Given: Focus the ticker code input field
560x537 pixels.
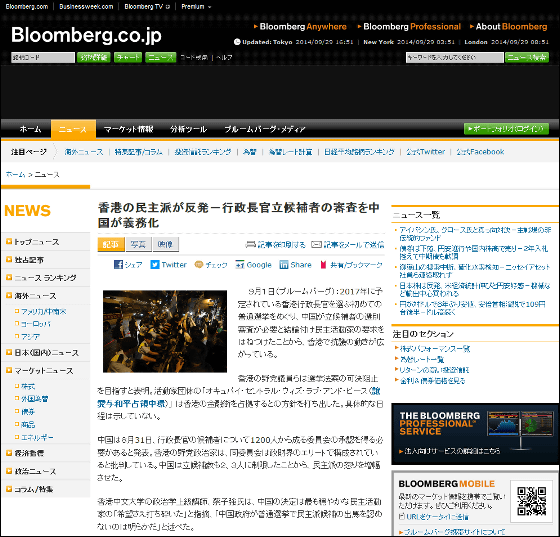Looking at the screenshot, I should pyautogui.click(x=43, y=57).
